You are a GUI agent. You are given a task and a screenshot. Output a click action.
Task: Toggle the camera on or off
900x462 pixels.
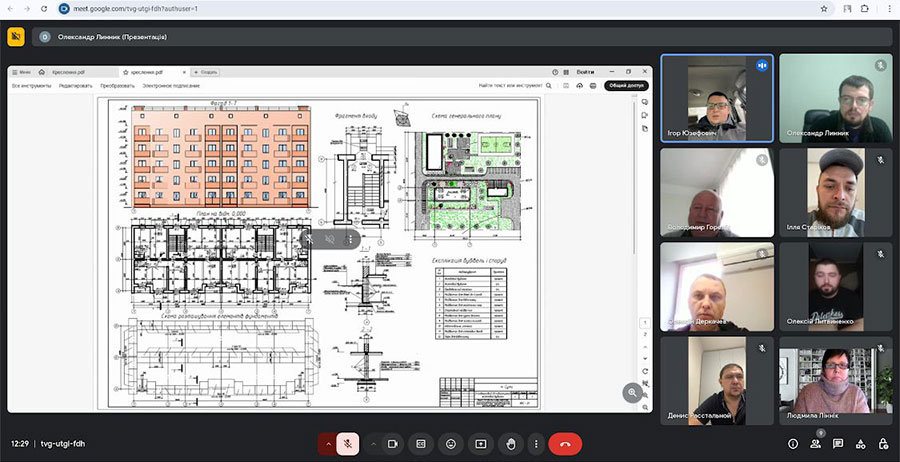(x=393, y=443)
